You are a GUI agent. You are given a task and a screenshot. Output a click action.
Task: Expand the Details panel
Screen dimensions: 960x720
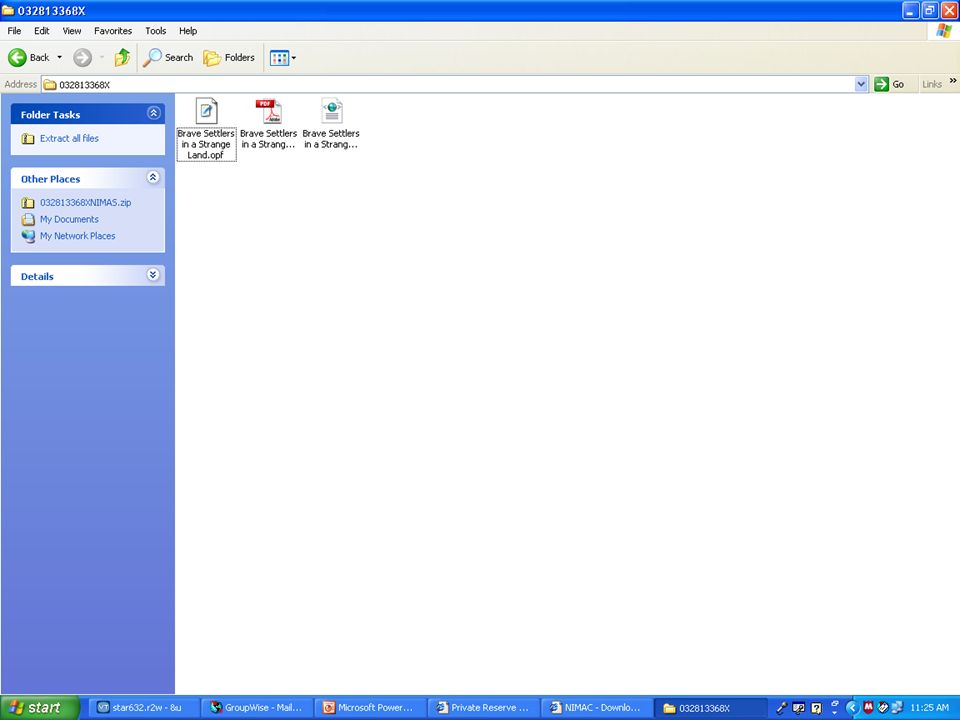(x=154, y=275)
